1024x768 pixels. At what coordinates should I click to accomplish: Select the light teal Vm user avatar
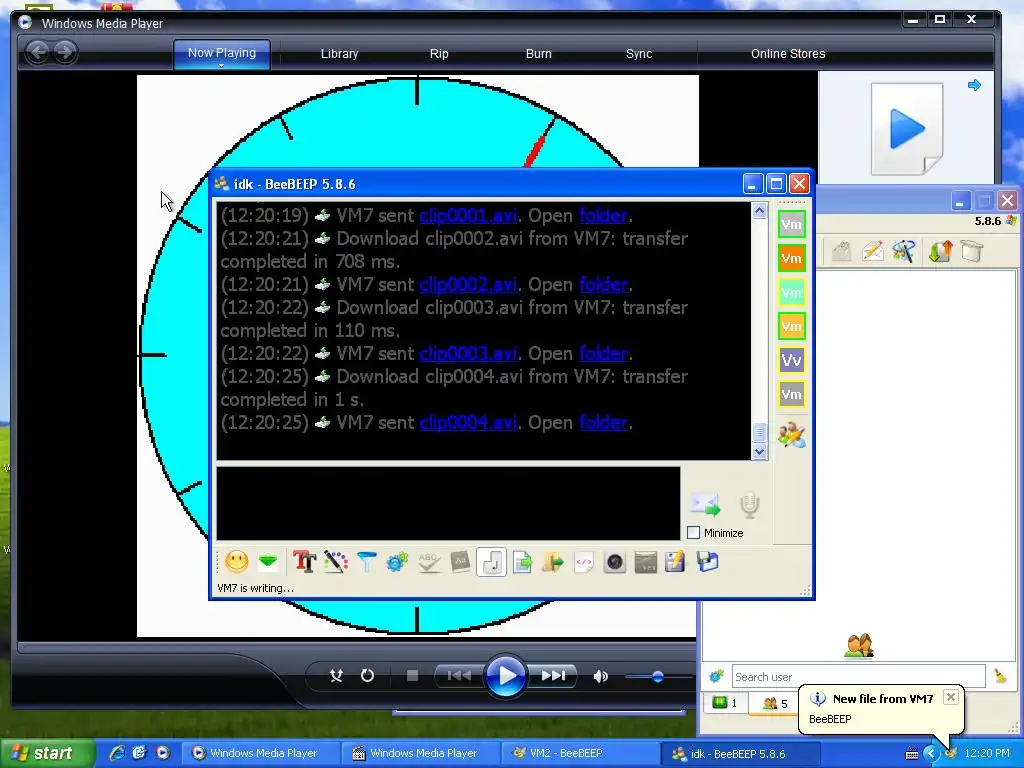point(792,292)
